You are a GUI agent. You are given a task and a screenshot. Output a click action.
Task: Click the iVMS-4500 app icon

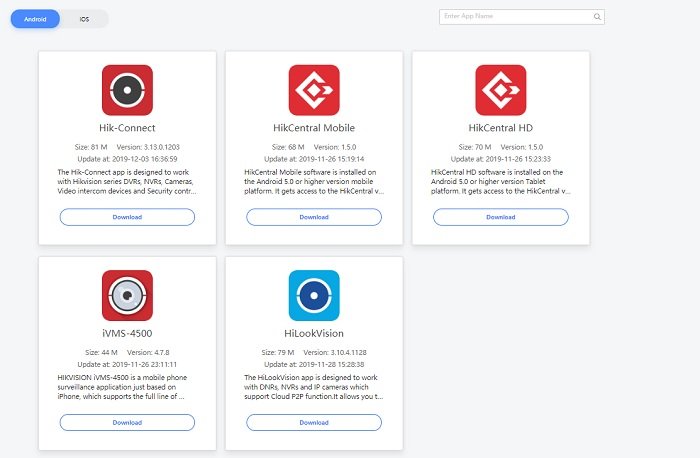127,296
